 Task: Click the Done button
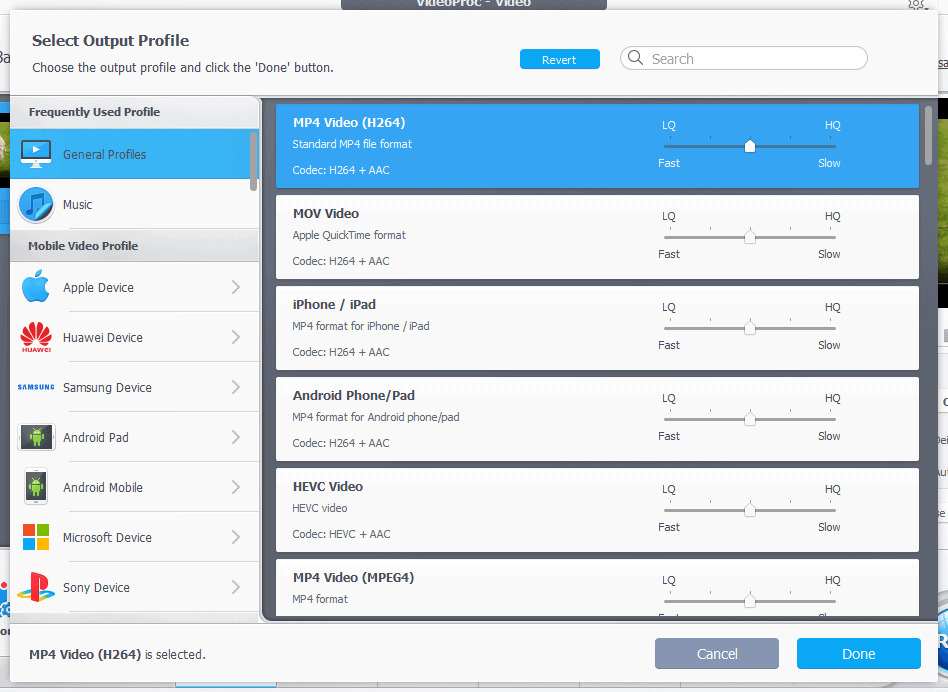[x=859, y=653]
